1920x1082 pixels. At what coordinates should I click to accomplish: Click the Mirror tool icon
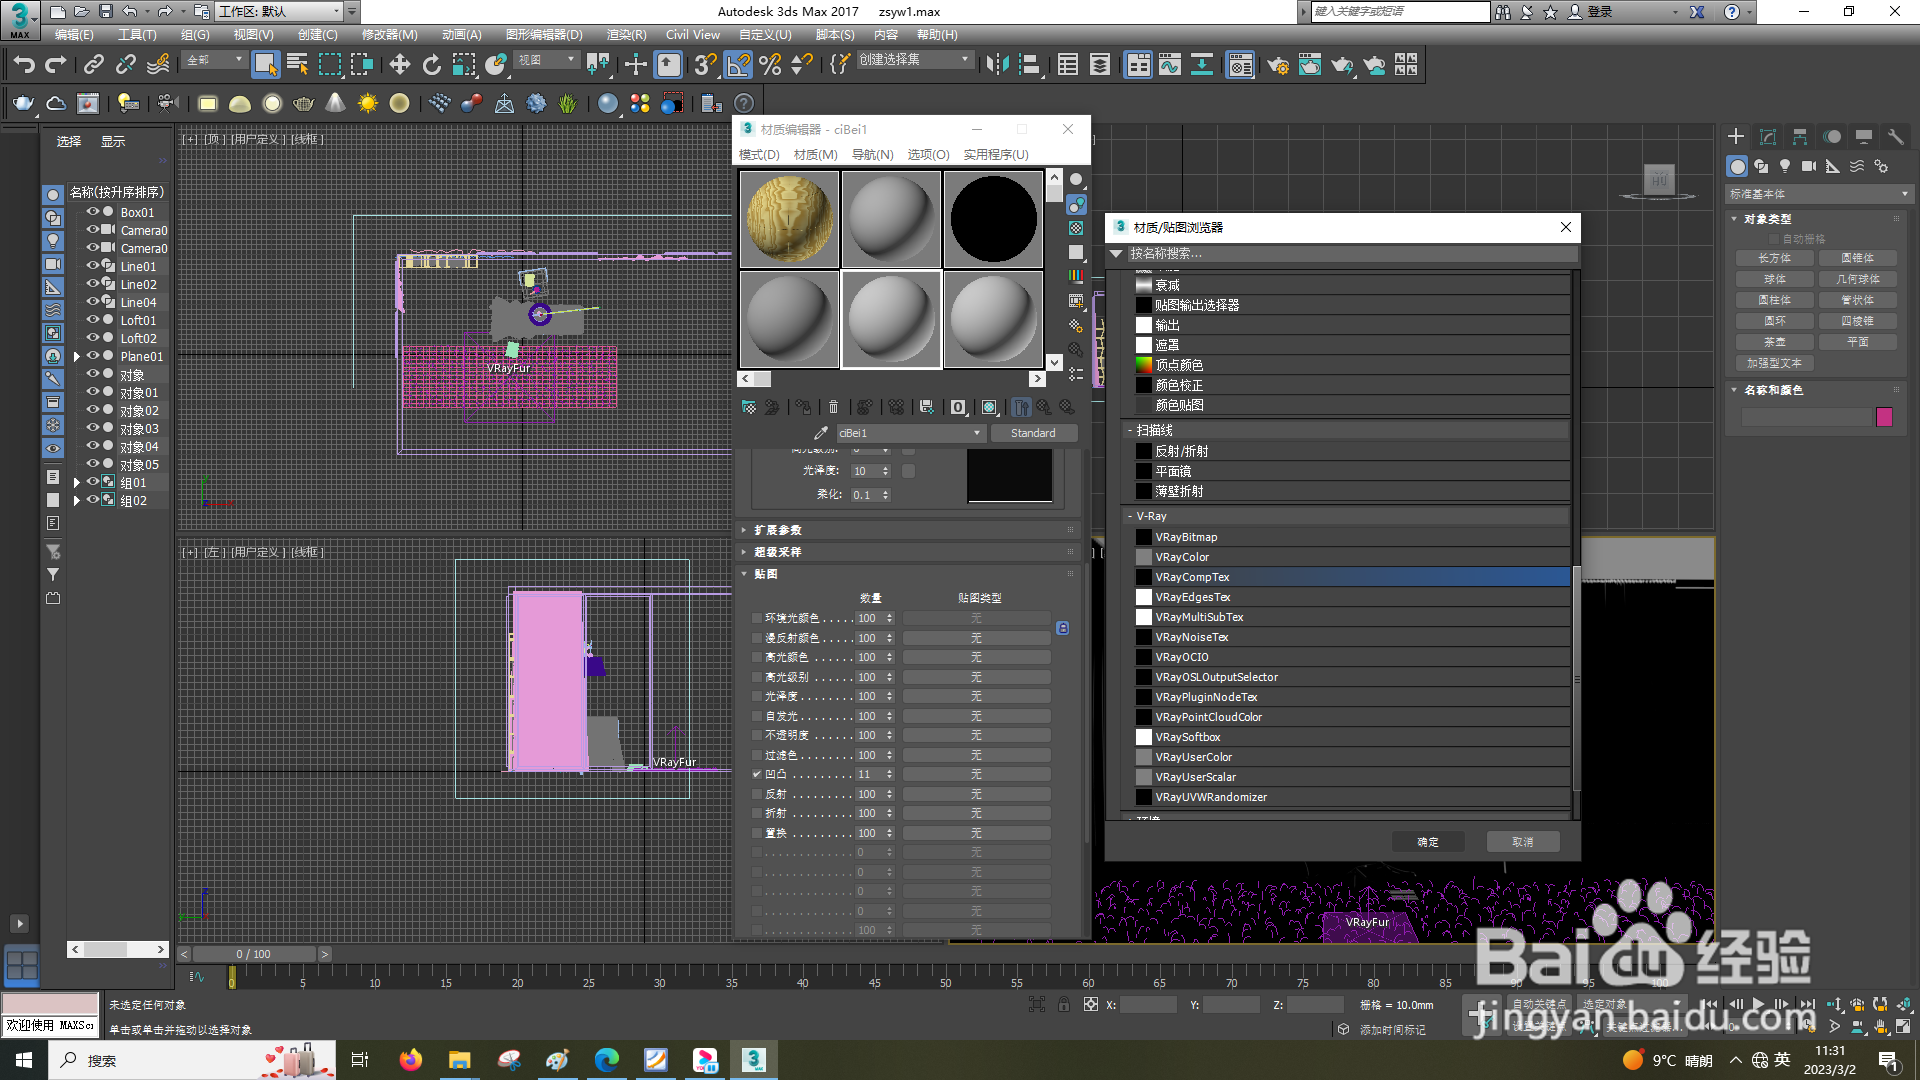[997, 65]
